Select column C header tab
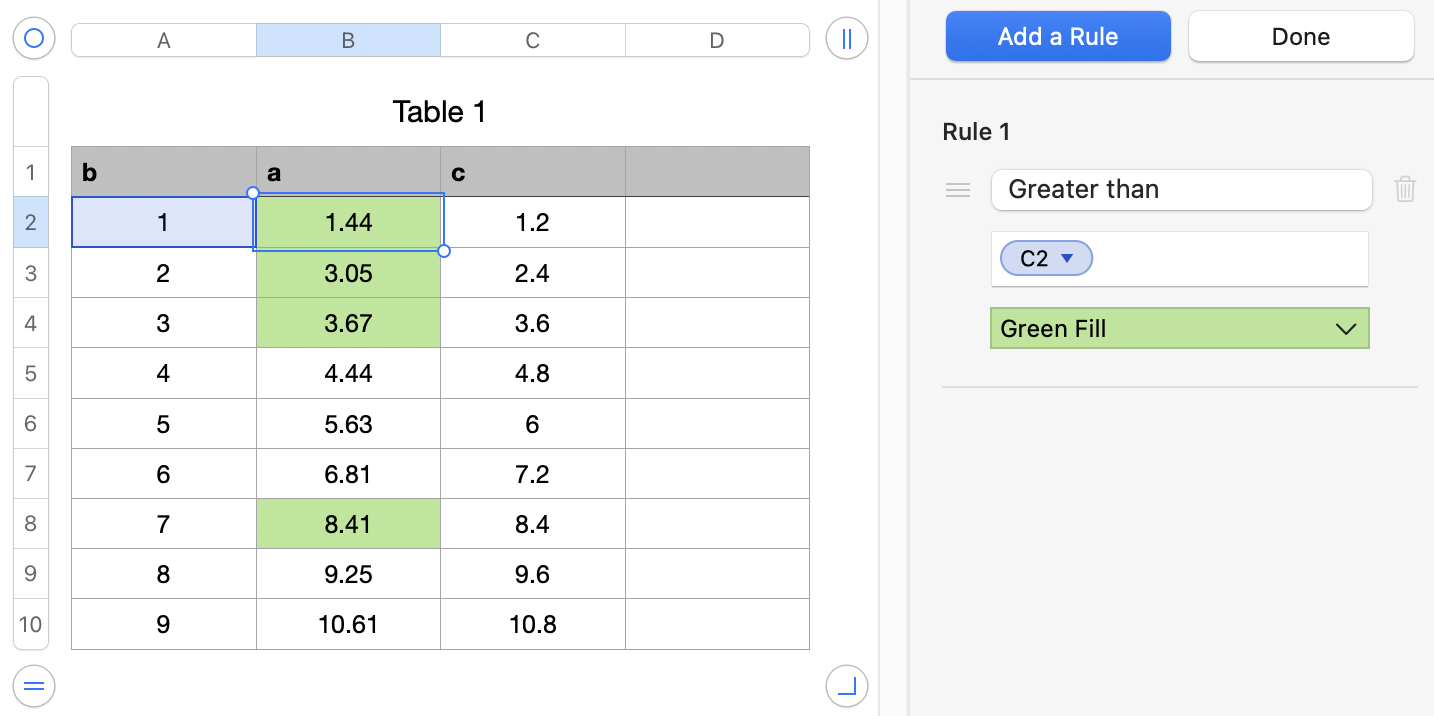 pos(533,40)
